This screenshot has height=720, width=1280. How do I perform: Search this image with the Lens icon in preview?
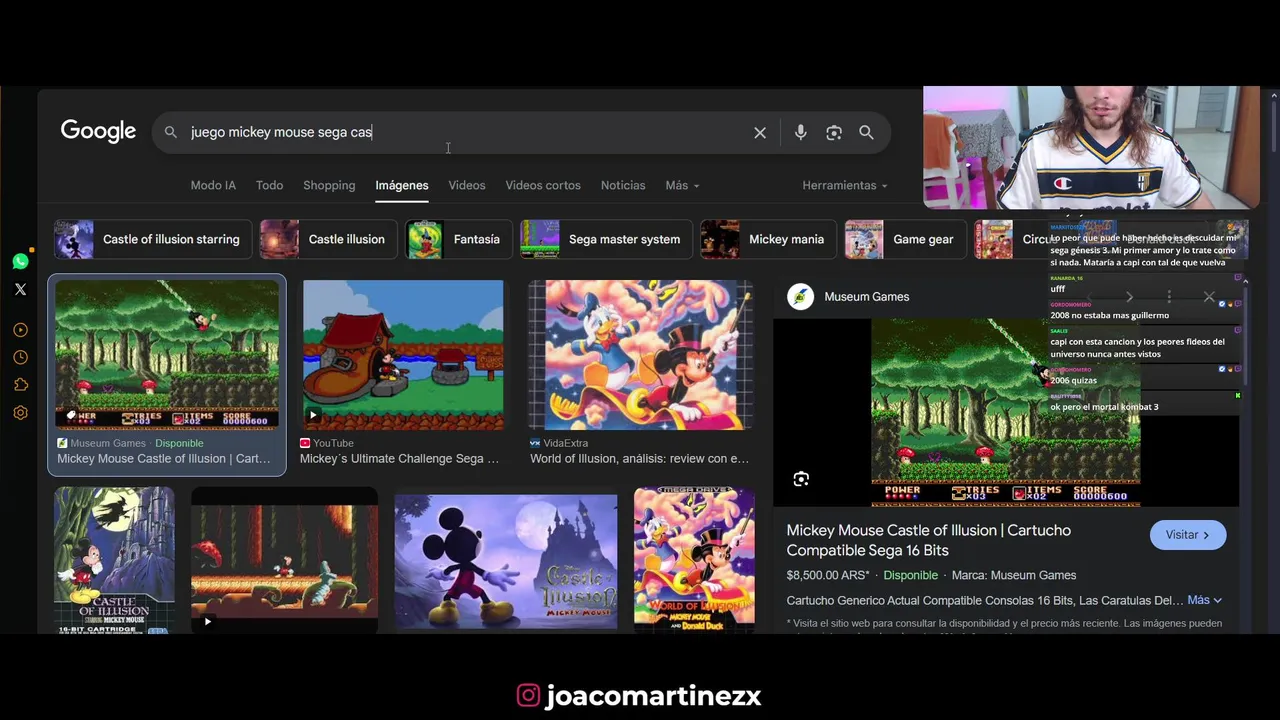[801, 479]
